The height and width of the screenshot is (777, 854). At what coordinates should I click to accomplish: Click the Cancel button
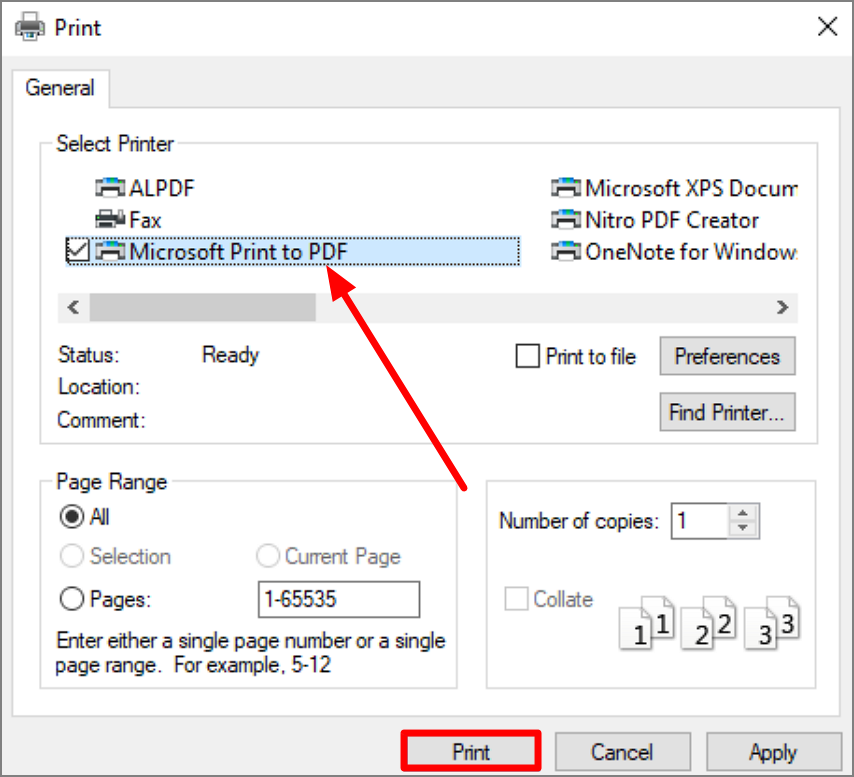point(622,751)
